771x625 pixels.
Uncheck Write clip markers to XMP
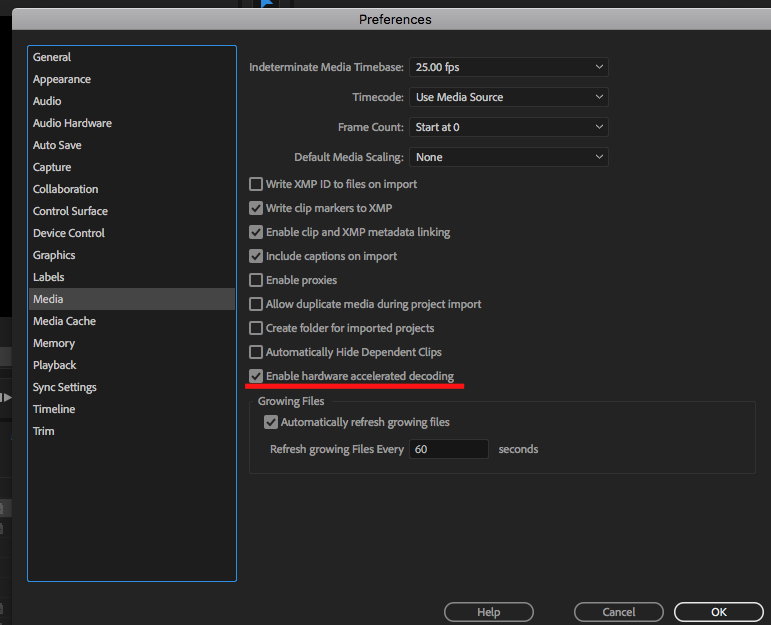[x=256, y=208]
